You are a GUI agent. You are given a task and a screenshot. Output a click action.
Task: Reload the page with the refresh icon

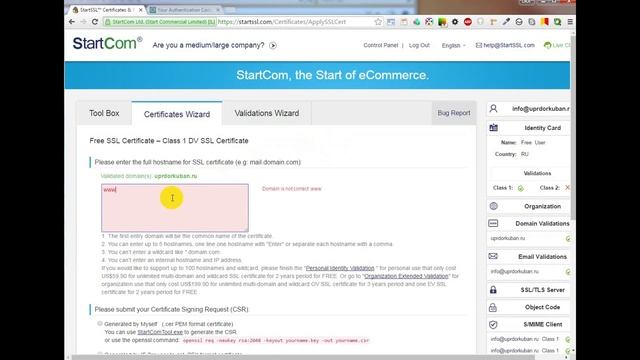[x=95, y=22]
